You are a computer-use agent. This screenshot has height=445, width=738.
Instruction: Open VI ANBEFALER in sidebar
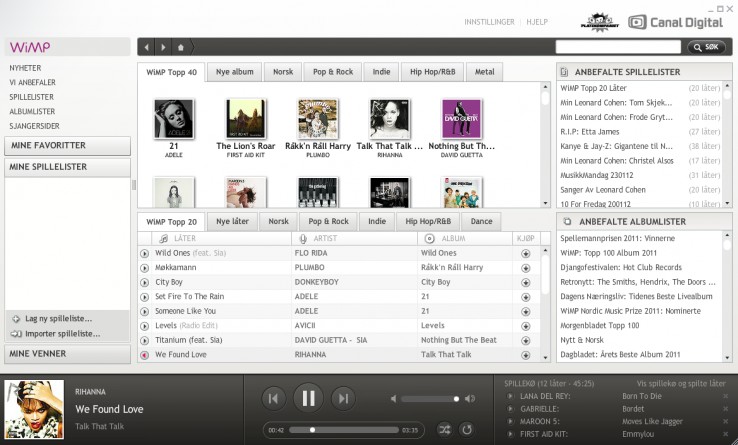(x=32, y=82)
